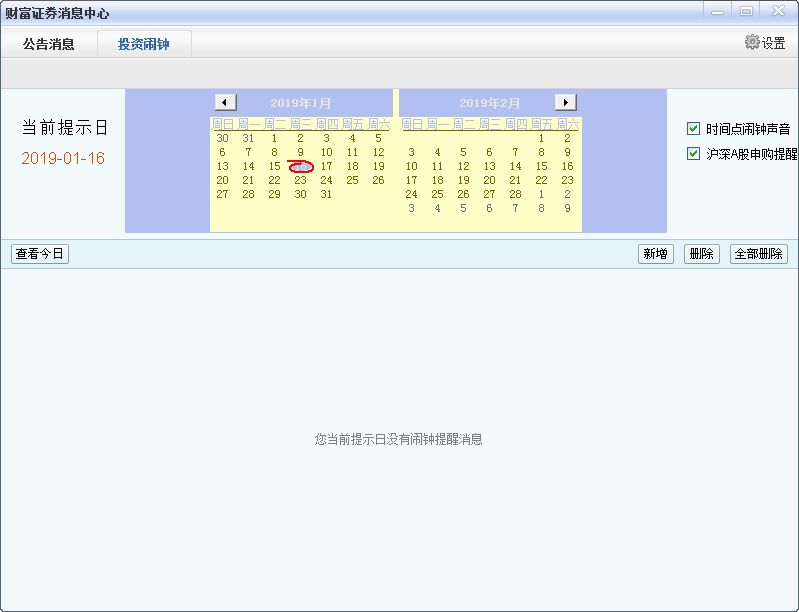799x612 pixels.
Task: Switch to 公告消息 tab
Action: tap(49, 44)
